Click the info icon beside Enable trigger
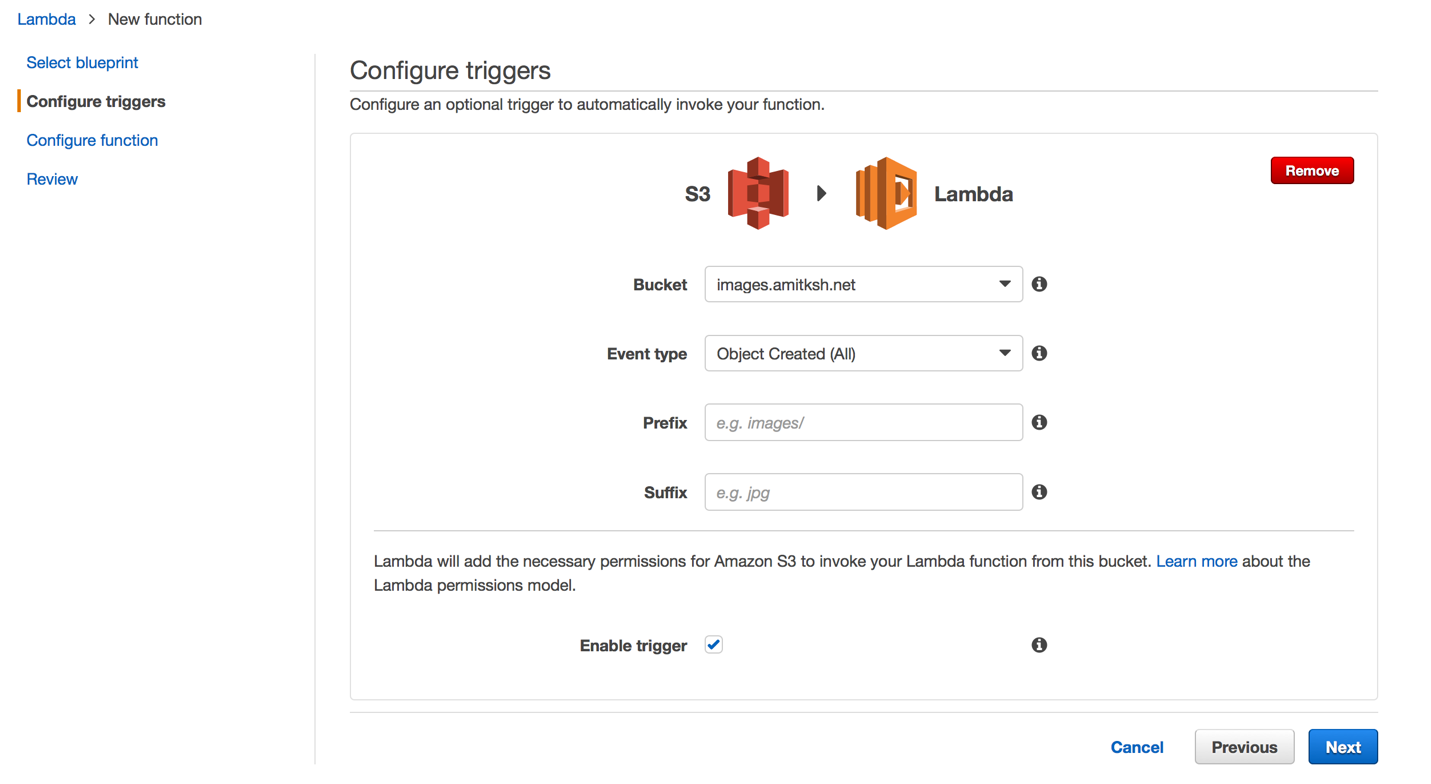This screenshot has width=1431, height=784. point(1039,645)
